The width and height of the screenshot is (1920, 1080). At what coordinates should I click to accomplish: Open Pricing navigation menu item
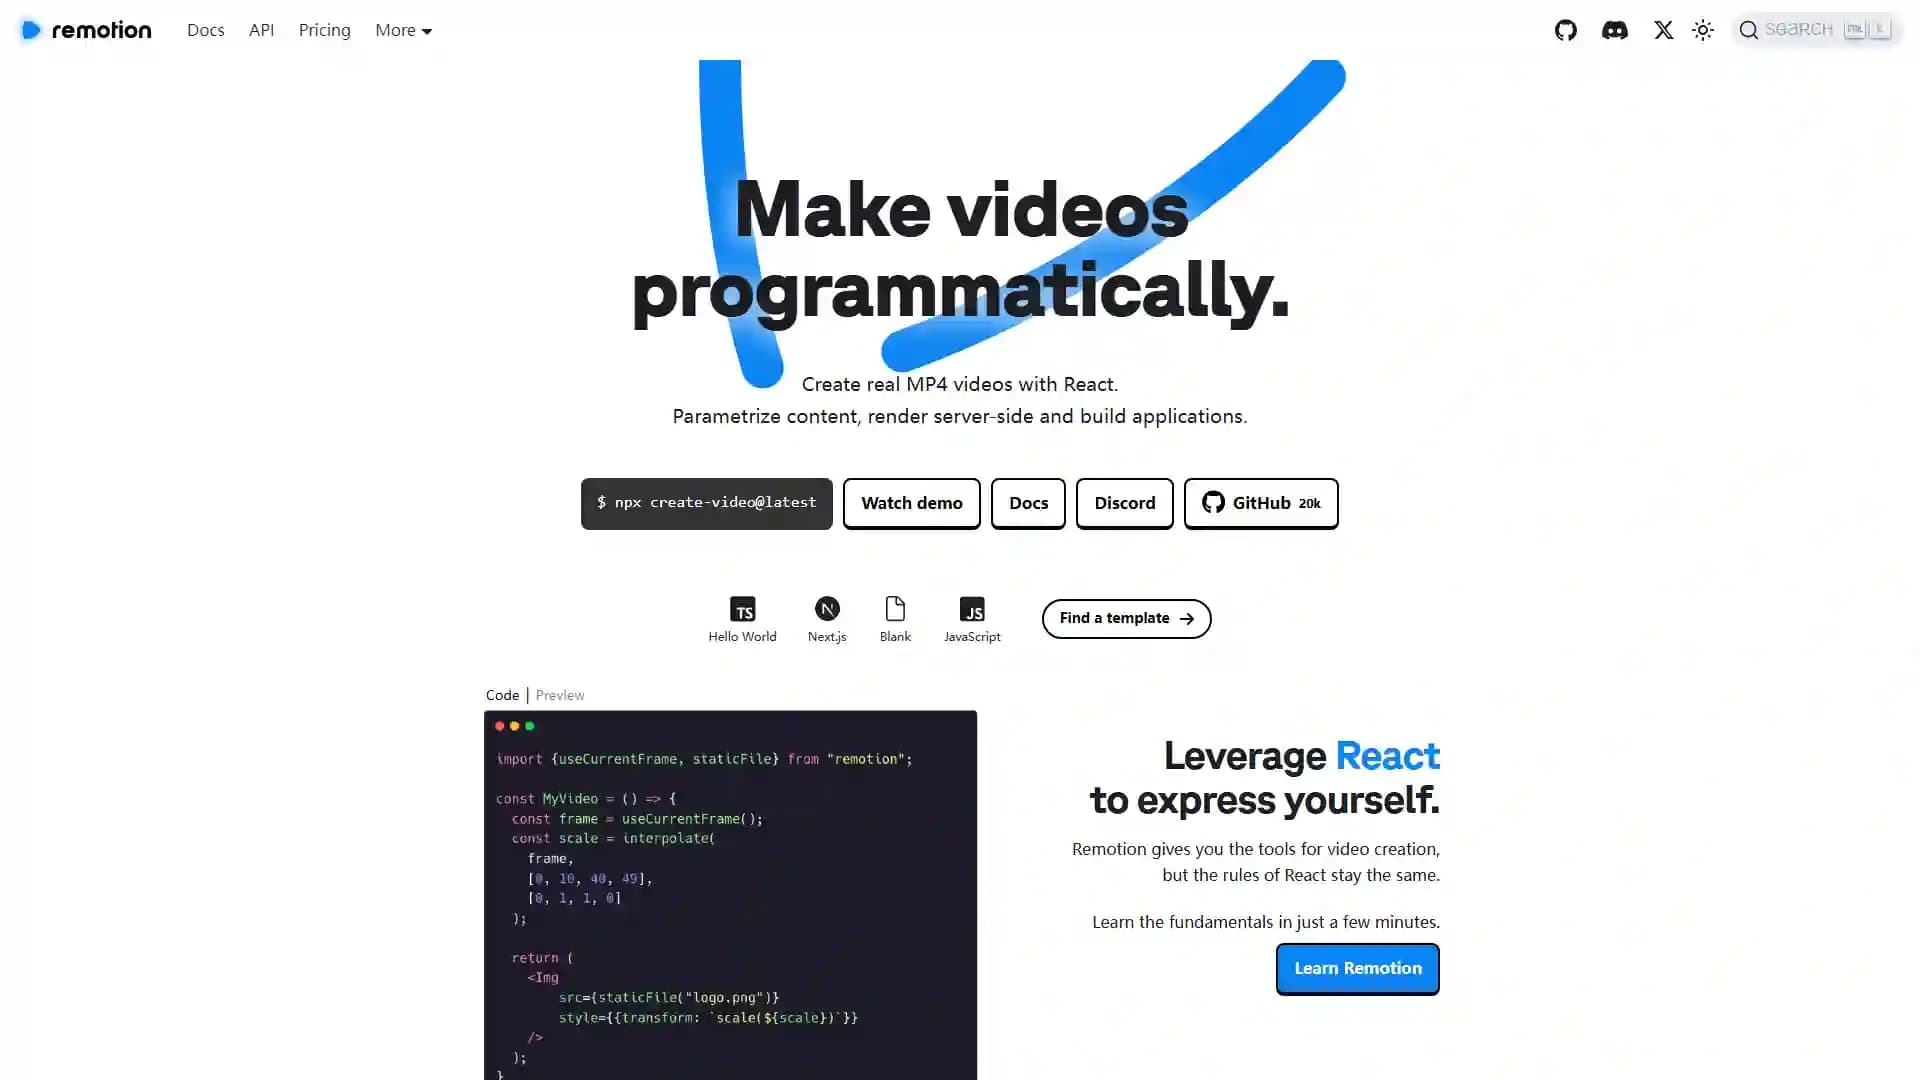(323, 29)
